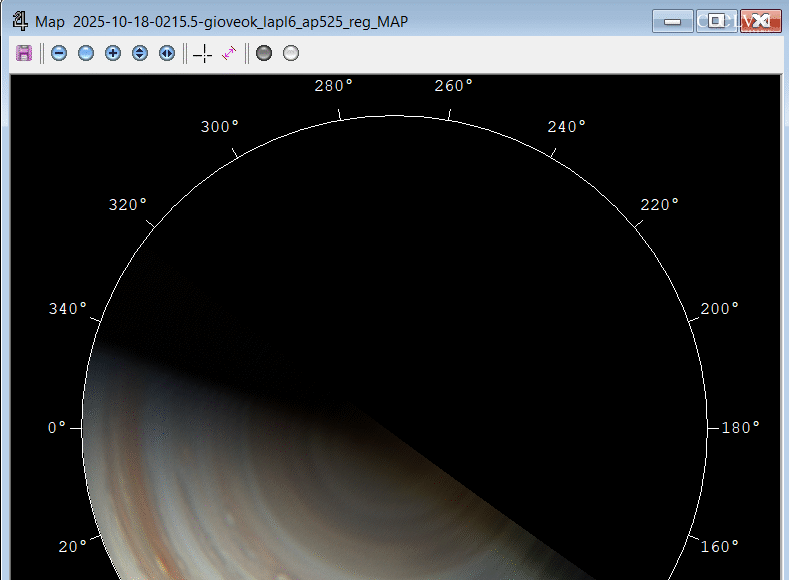Click the 280° longitude label
Viewport: 789px width, 580px height.
click(x=334, y=86)
